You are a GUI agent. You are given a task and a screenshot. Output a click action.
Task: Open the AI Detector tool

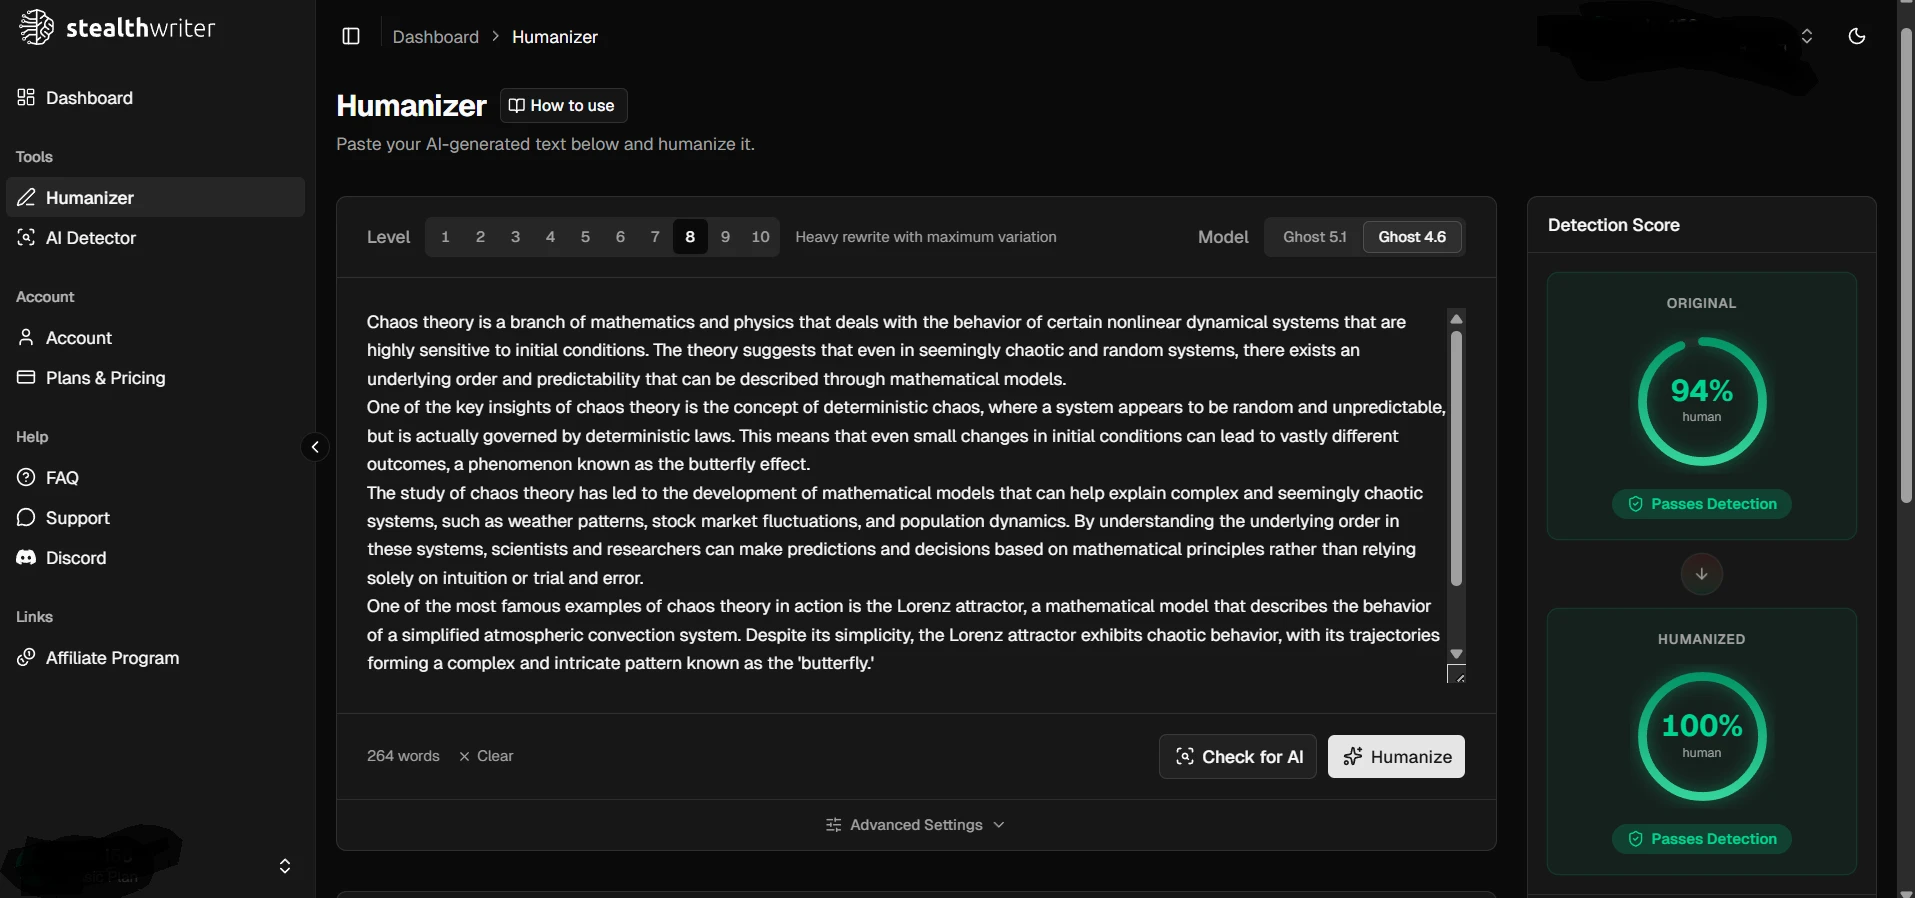(x=155, y=238)
